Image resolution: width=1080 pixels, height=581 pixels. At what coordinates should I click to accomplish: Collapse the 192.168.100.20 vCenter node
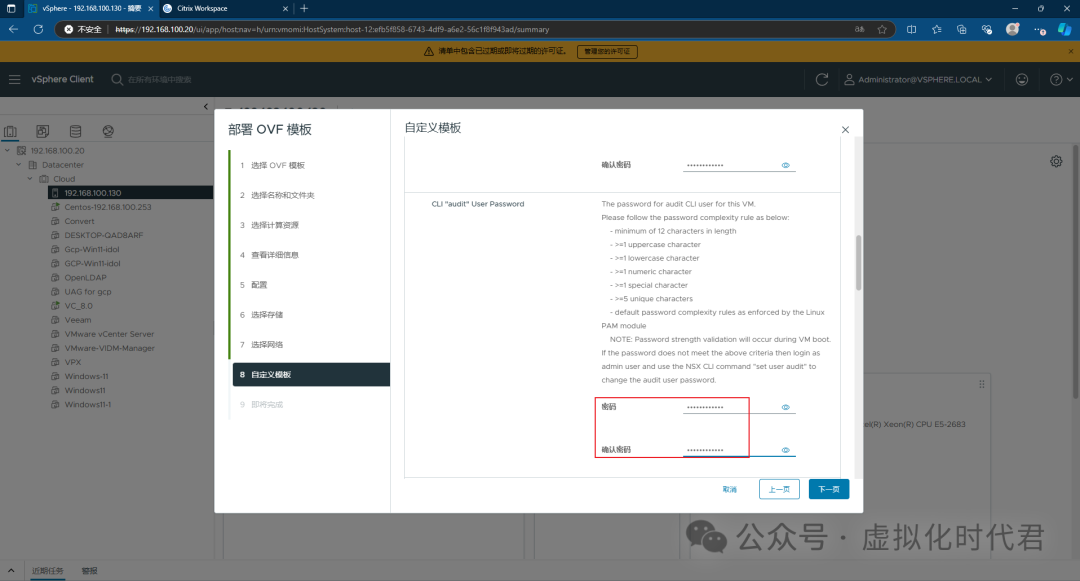pos(7,150)
